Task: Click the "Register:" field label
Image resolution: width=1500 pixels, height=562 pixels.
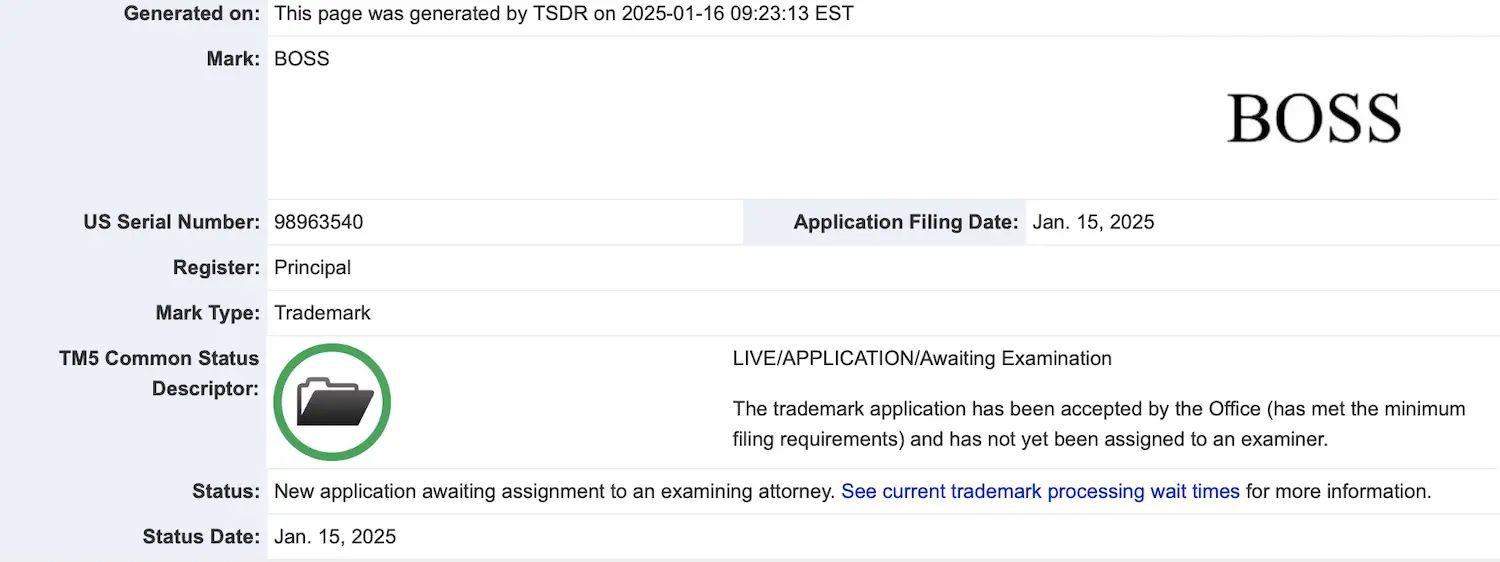Action: coord(216,267)
